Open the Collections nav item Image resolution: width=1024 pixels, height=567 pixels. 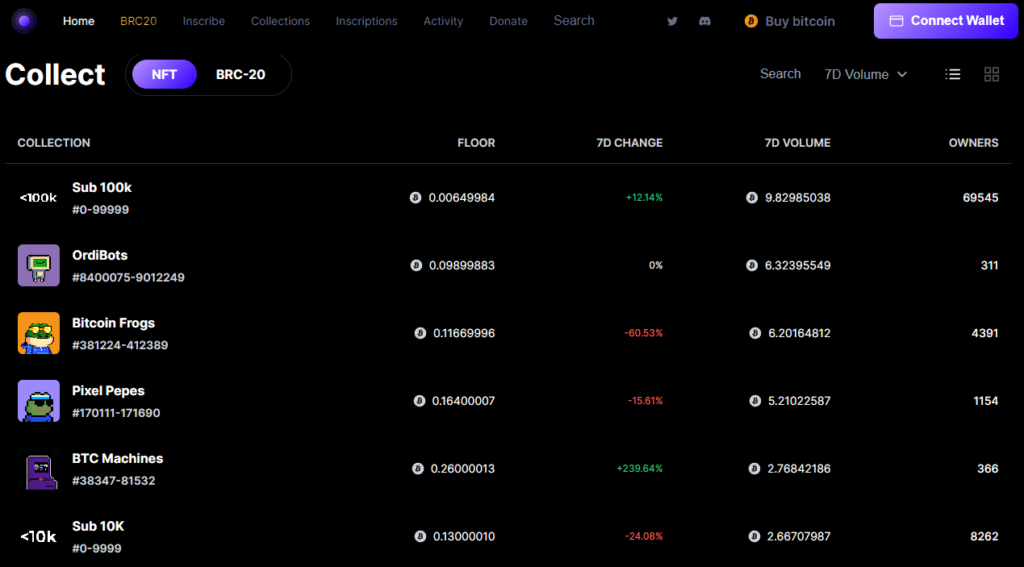280,21
